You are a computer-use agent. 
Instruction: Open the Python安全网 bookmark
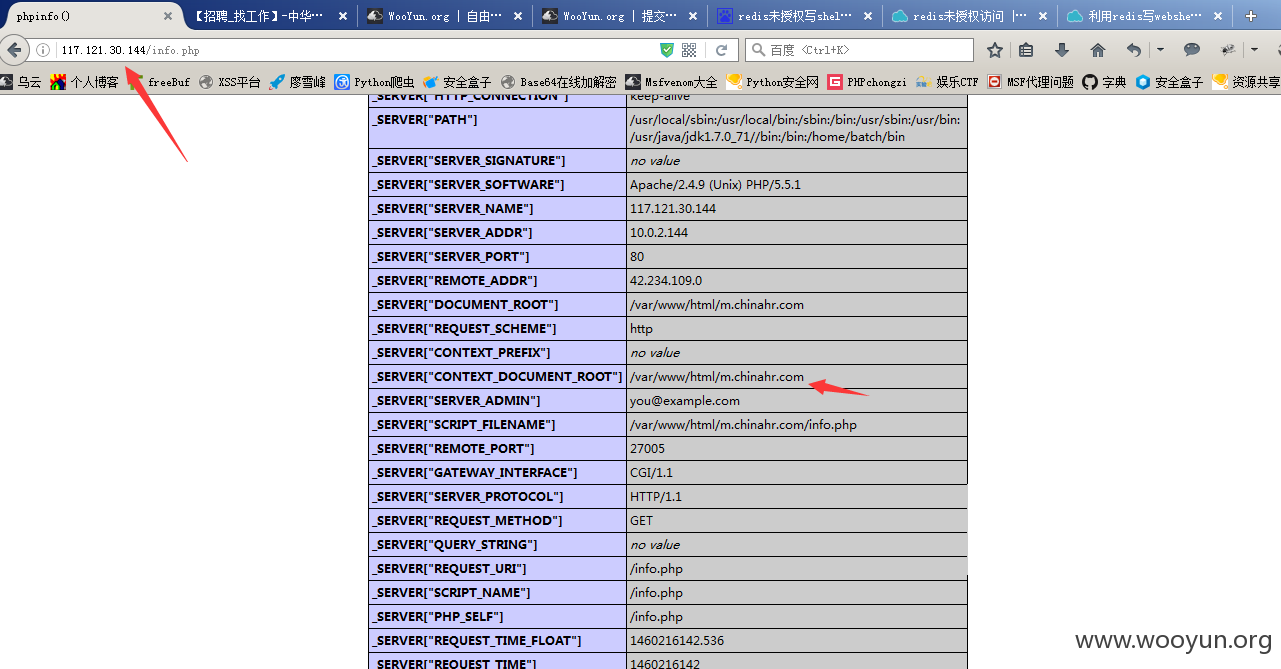tap(773, 82)
